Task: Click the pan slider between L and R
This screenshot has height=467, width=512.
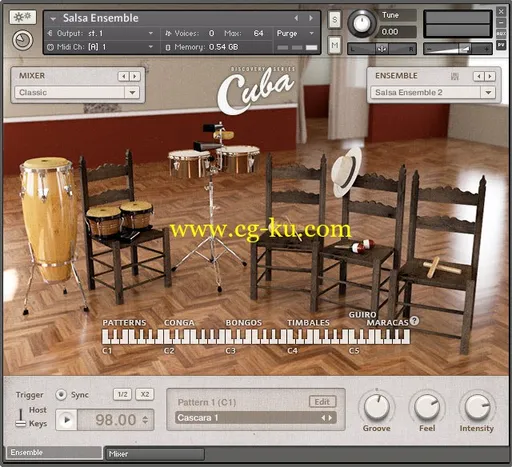Action: (382, 49)
